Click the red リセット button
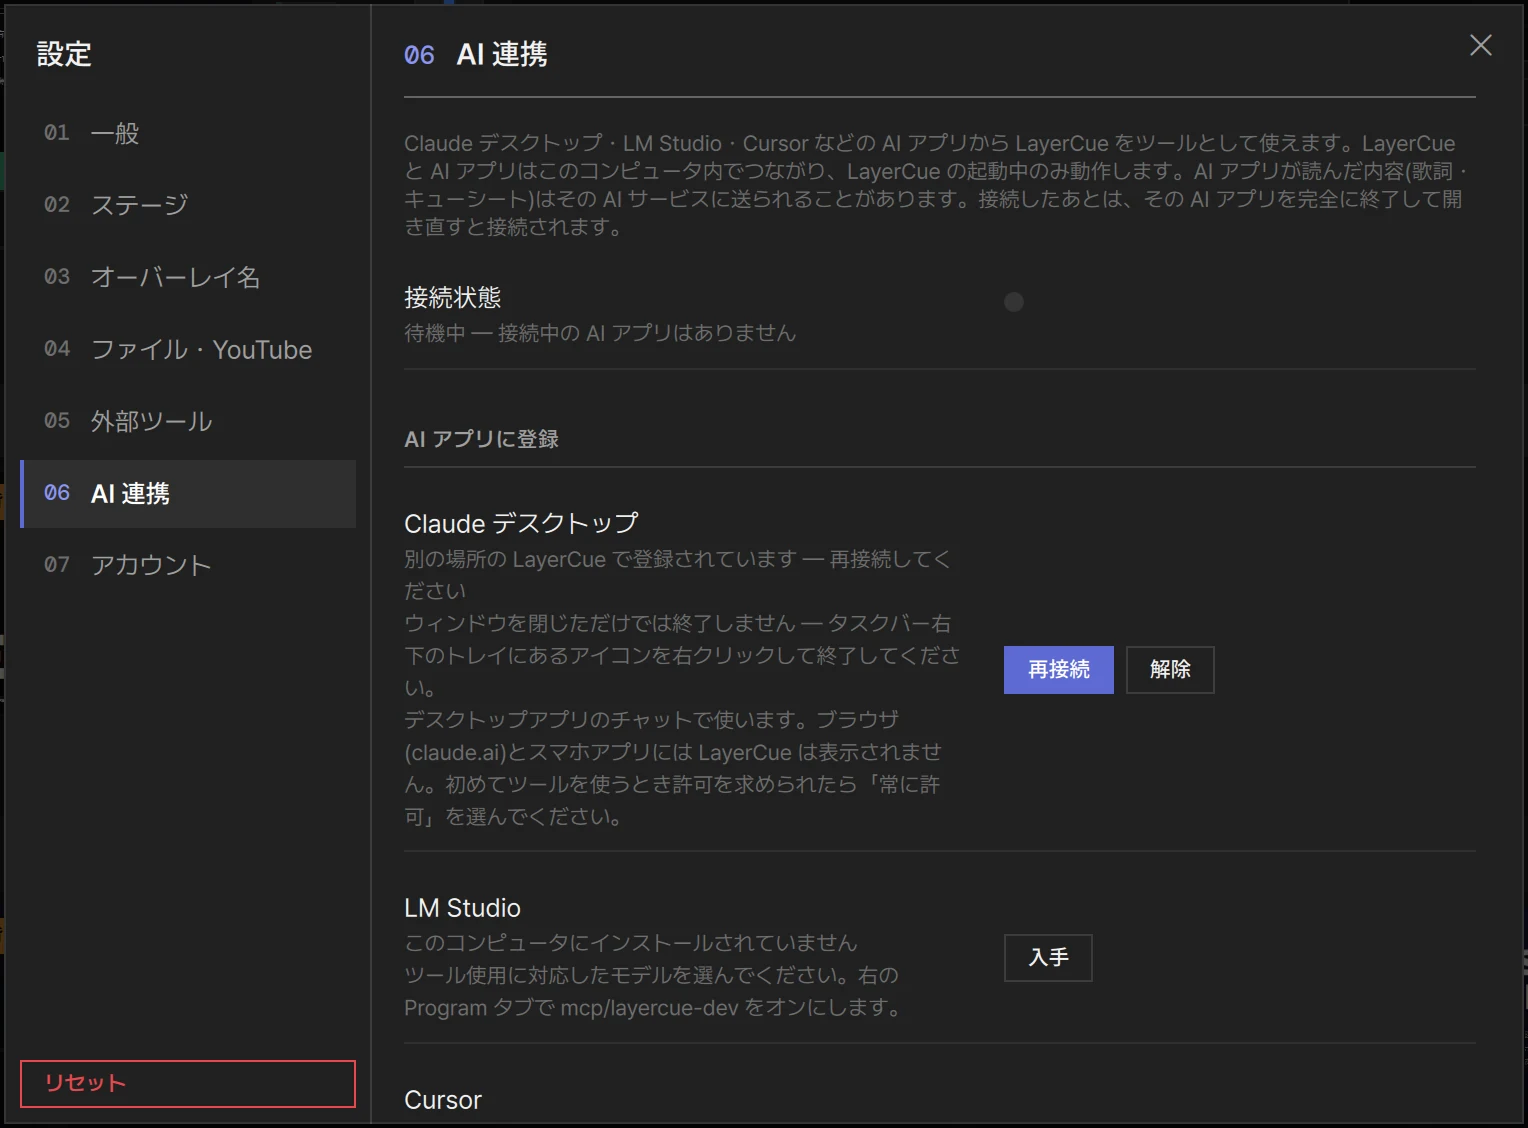 pyautogui.click(x=188, y=1083)
